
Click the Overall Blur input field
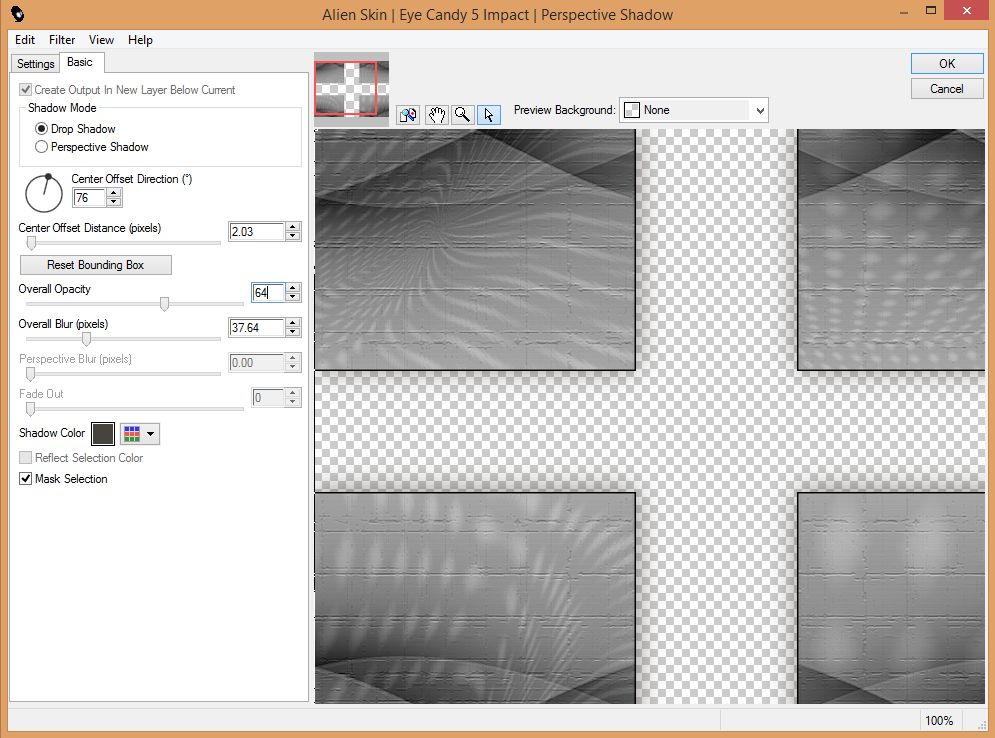(x=256, y=327)
